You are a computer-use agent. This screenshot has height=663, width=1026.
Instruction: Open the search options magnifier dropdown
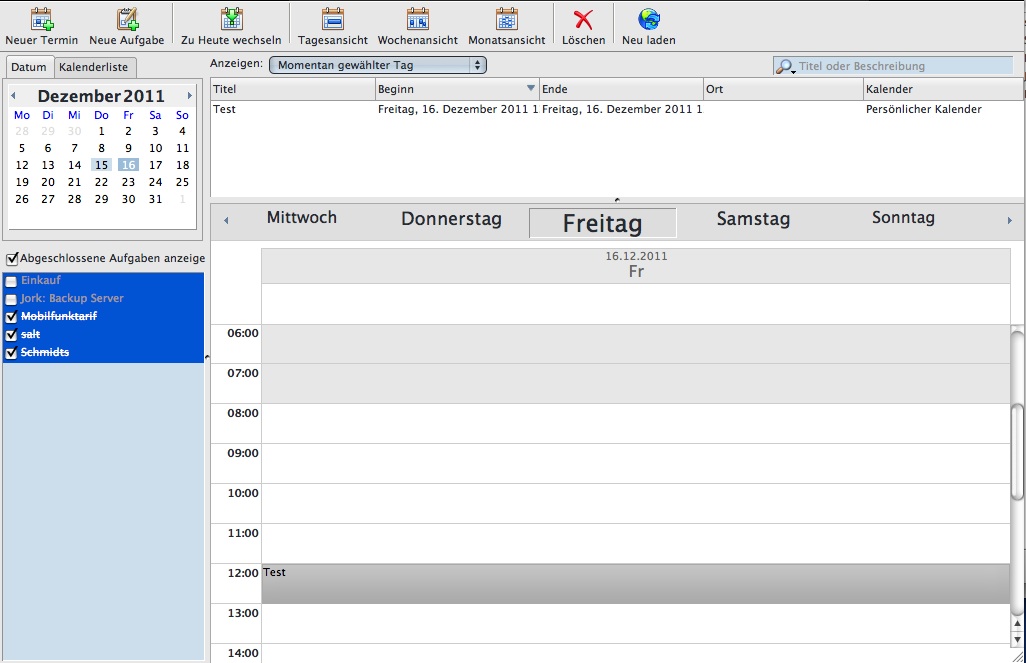pos(786,66)
